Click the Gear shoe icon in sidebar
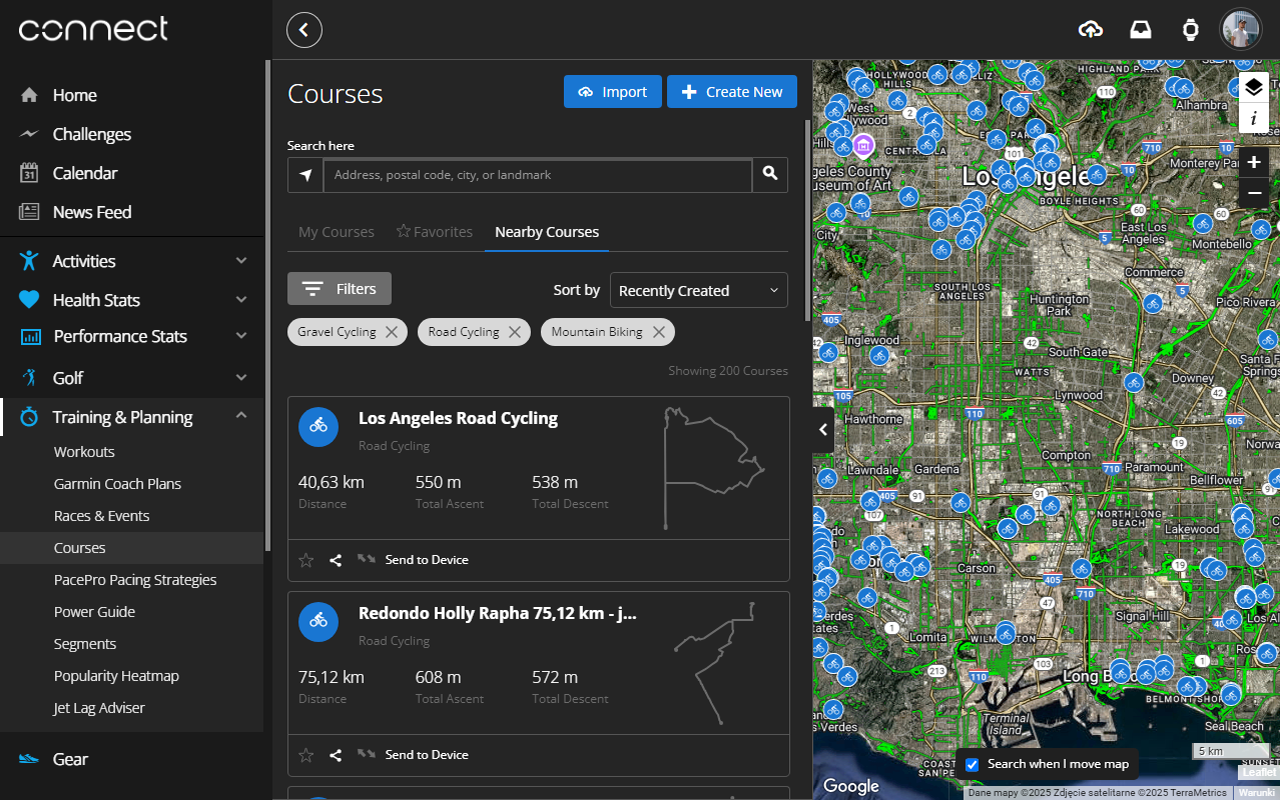 pos(29,759)
